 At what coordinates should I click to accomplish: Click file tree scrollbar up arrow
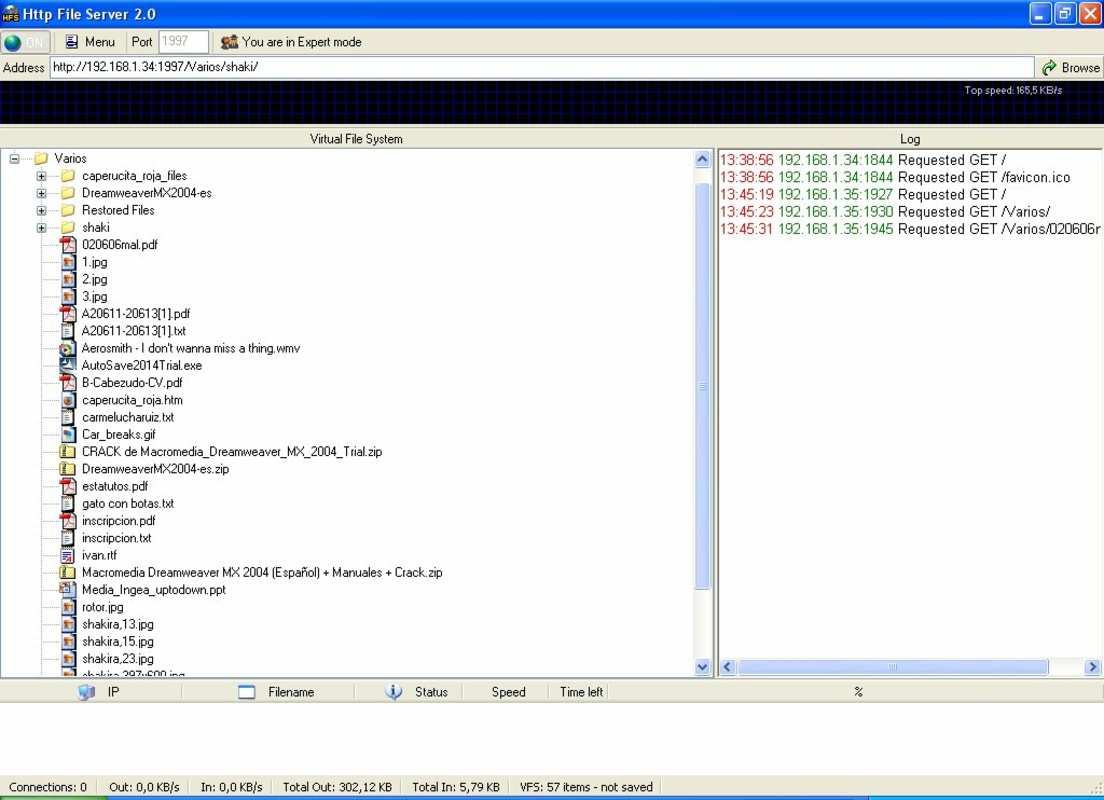click(702, 159)
